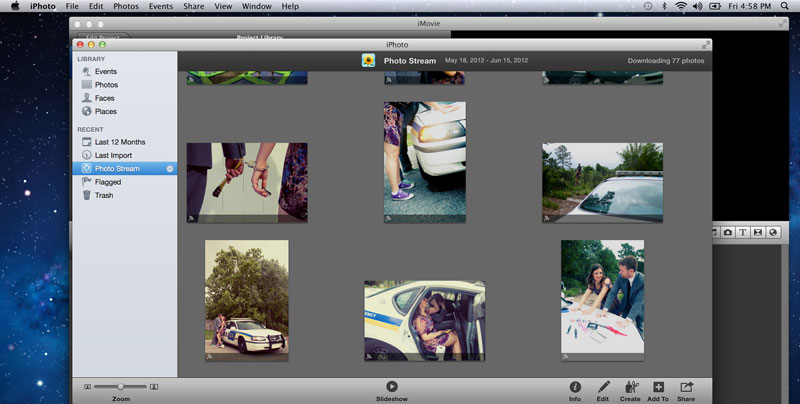This screenshot has height=404, width=800.
Task: Toggle iPhoto full-screen arrows icon
Action: 706,45
